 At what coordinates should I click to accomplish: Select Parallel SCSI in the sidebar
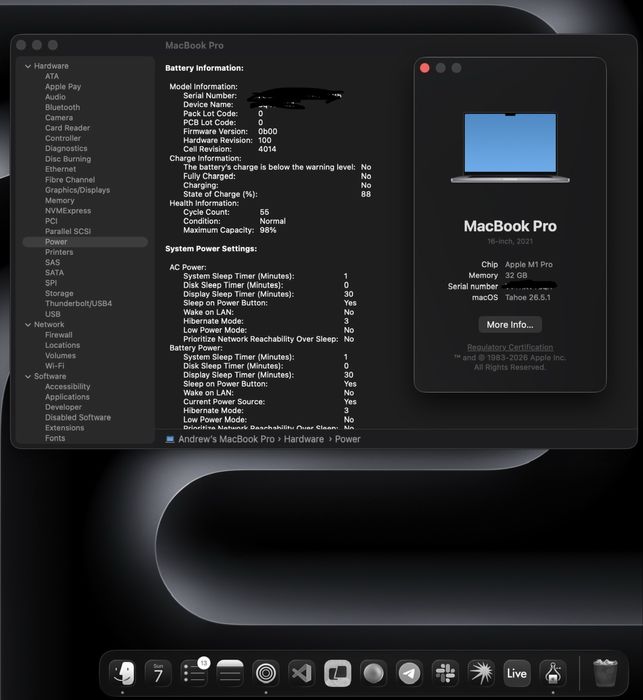68,231
